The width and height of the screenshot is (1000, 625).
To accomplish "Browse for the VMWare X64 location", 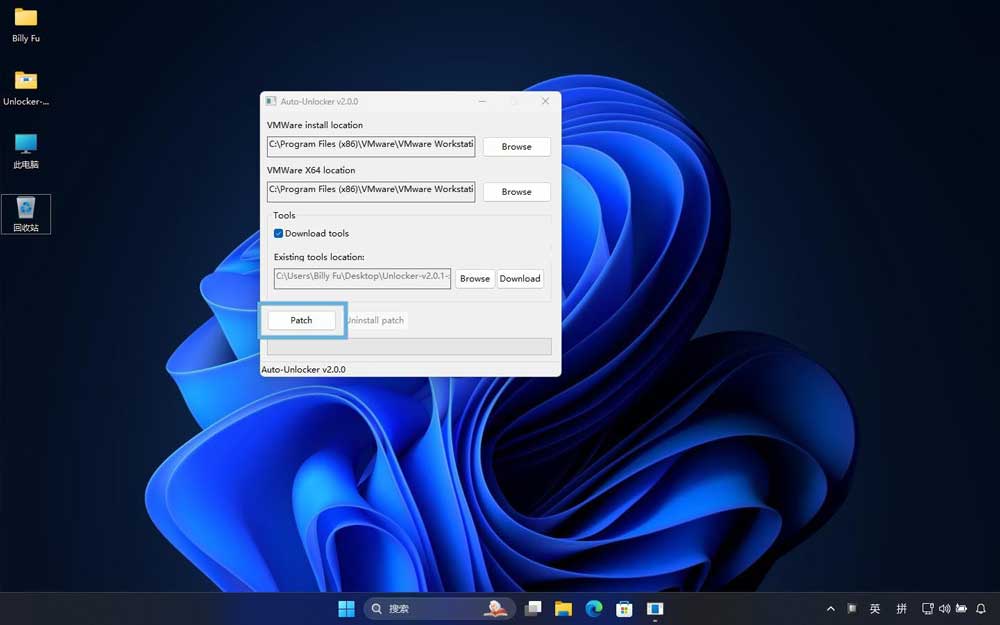I will pyautogui.click(x=516, y=191).
